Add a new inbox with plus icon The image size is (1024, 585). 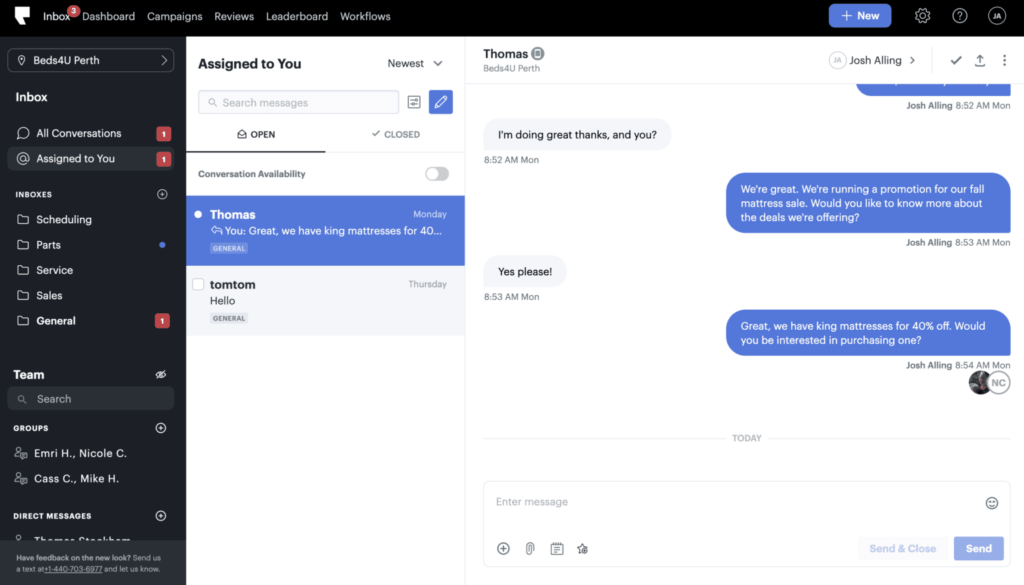point(162,194)
